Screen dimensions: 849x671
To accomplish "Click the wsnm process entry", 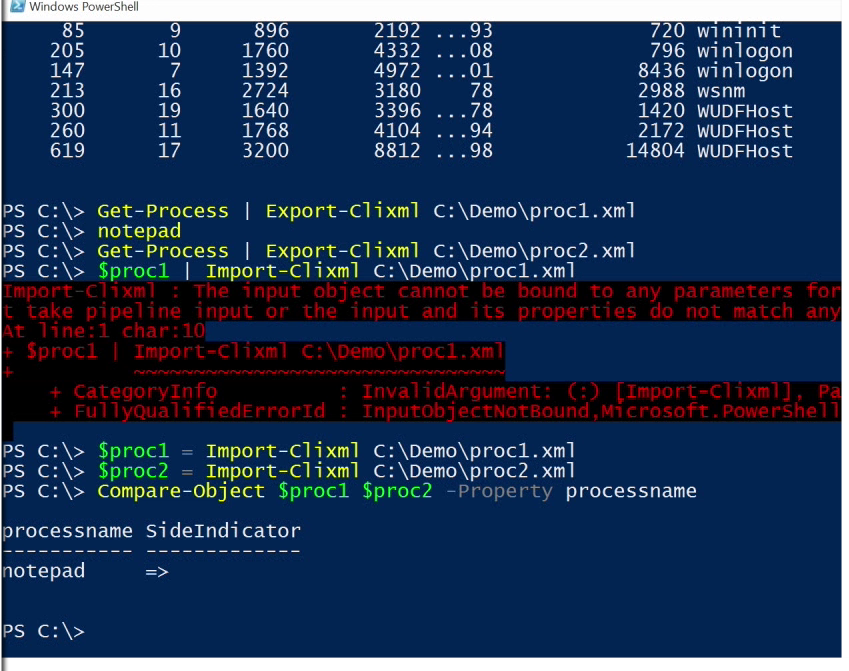I will tap(721, 90).
